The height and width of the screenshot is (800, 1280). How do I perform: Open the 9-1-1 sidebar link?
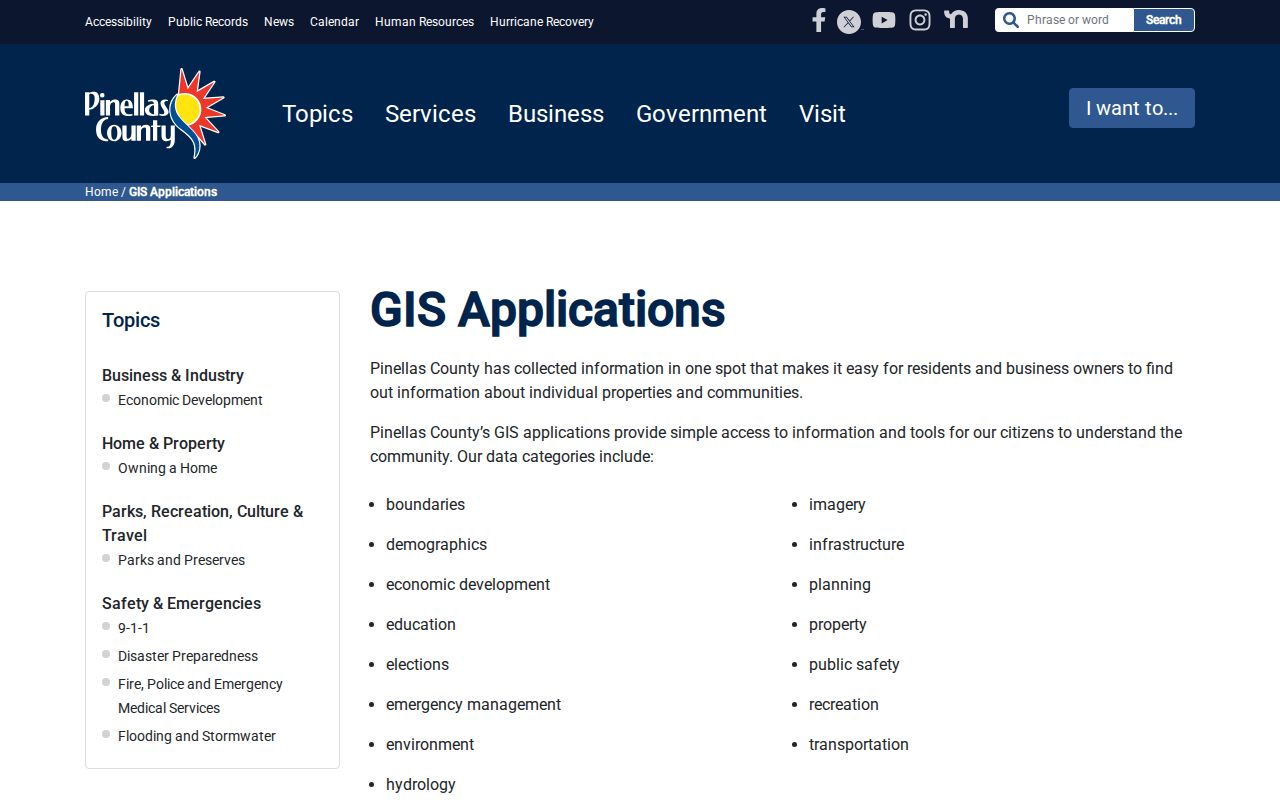[133, 628]
